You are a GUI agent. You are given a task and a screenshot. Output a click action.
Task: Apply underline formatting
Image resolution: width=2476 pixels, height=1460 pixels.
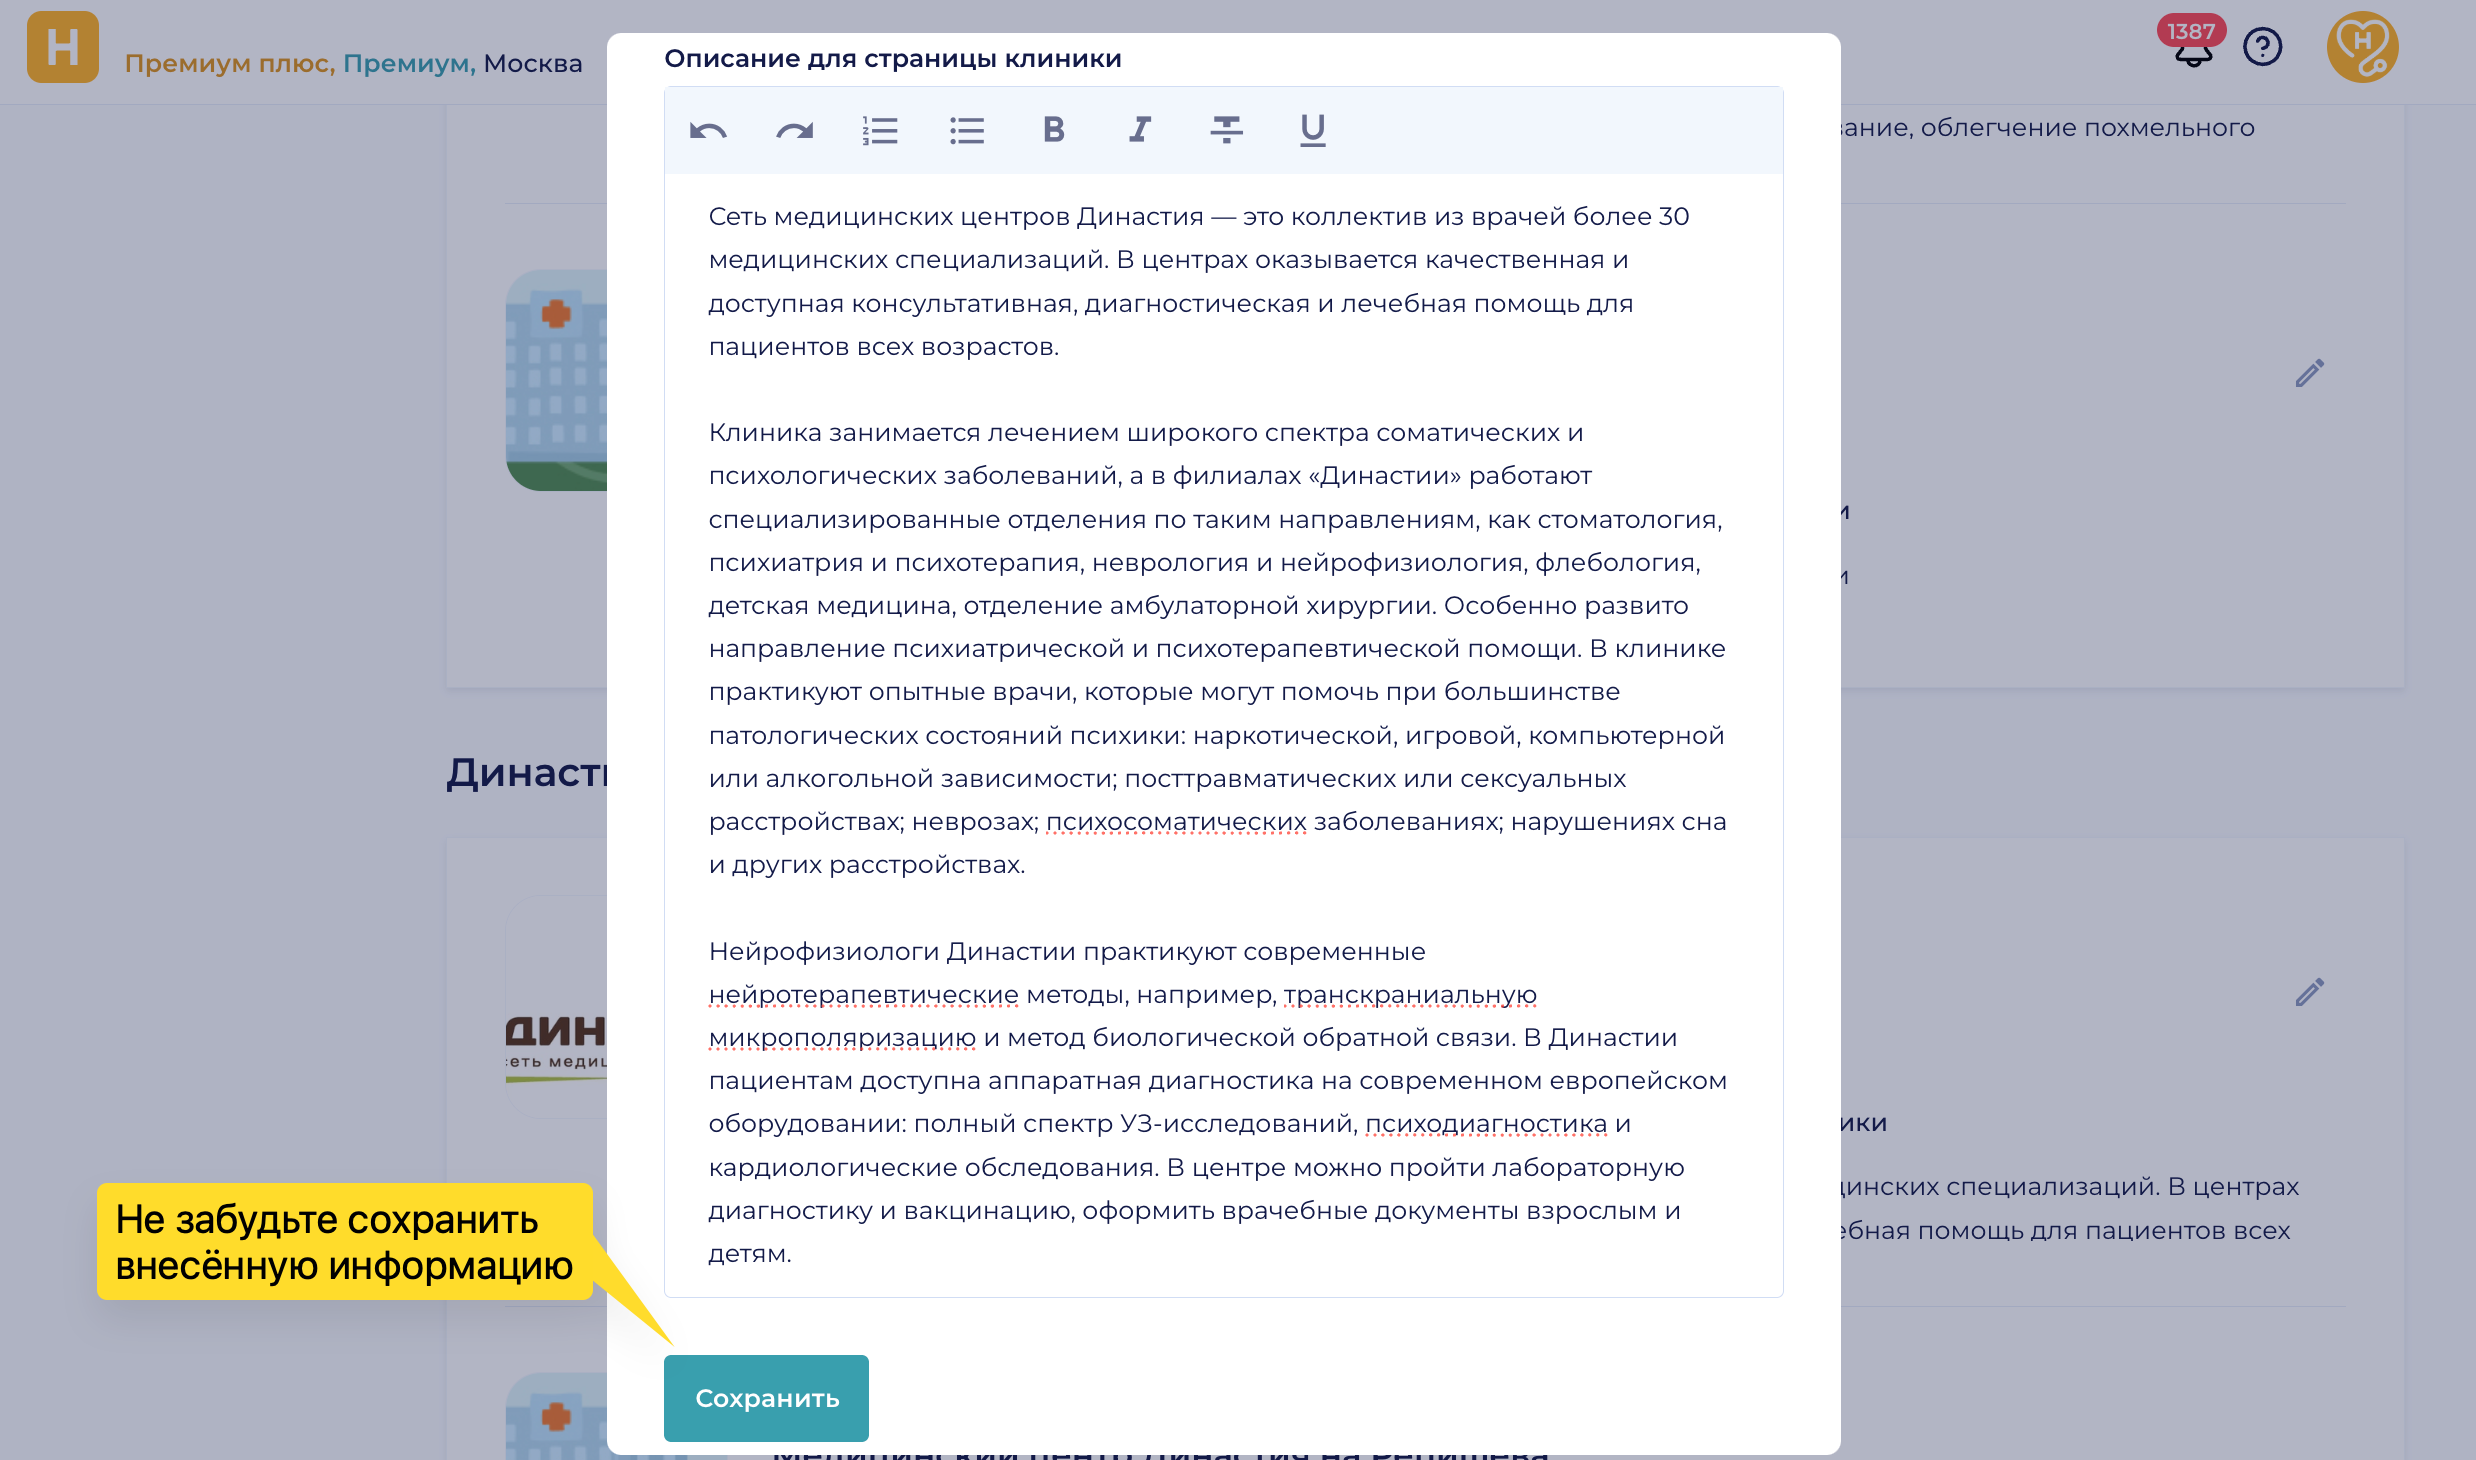click(x=1312, y=130)
